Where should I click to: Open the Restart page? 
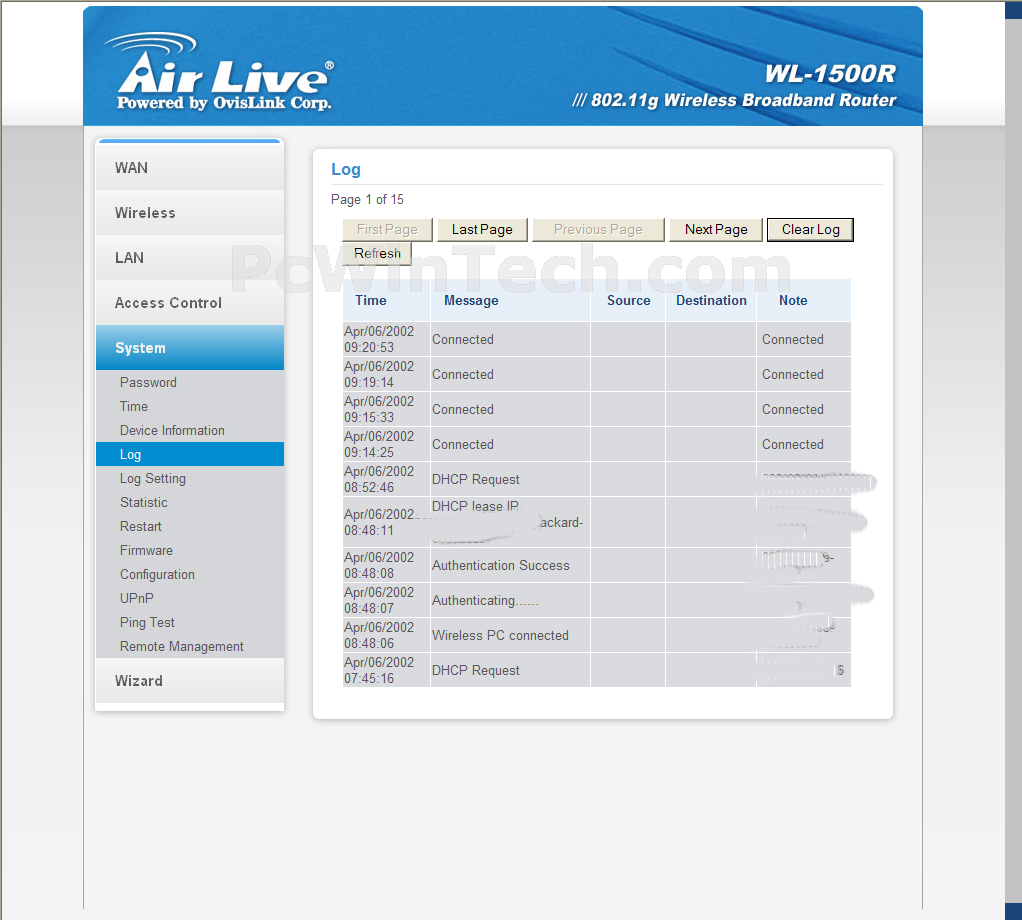click(141, 527)
